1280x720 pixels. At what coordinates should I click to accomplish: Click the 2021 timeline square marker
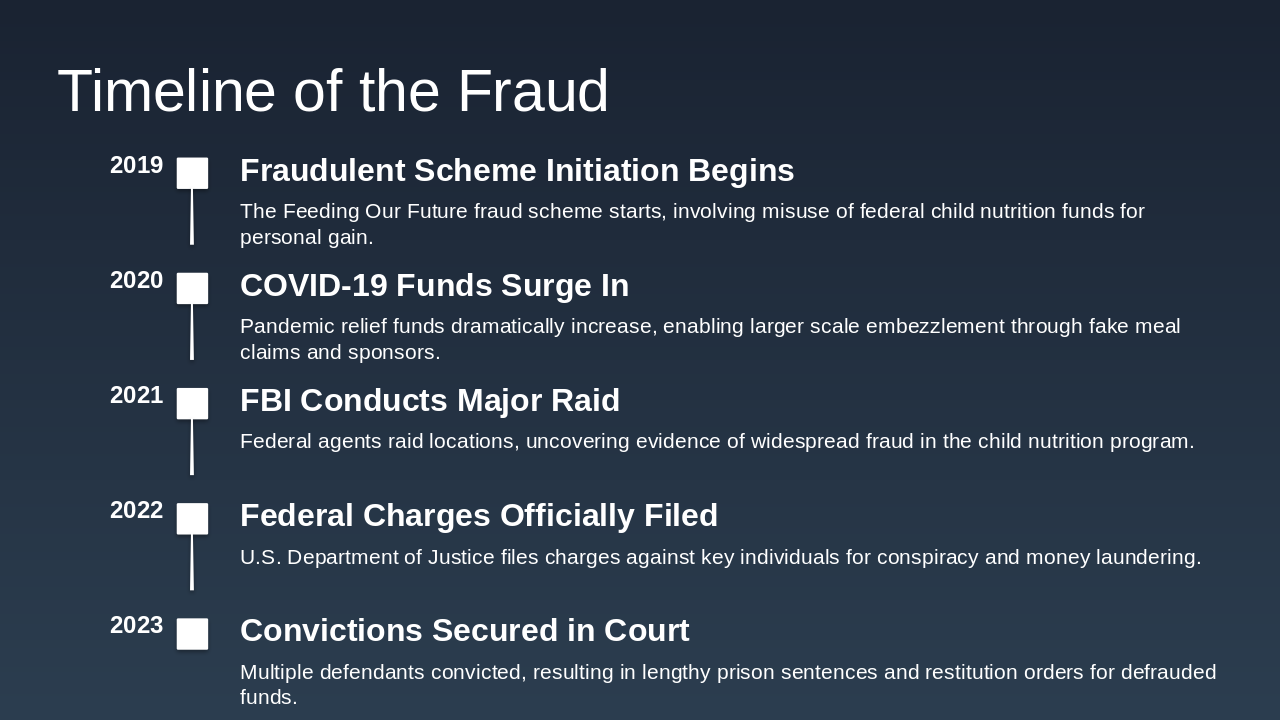point(193,403)
